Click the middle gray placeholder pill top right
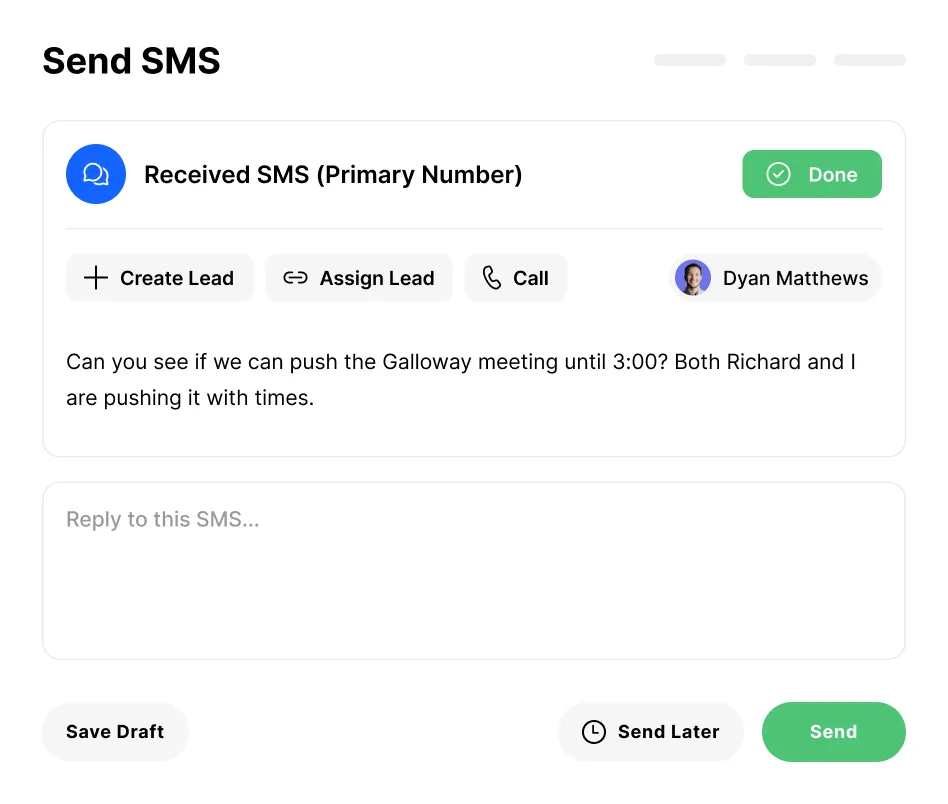Screen dimensions: 948x804 (780, 60)
